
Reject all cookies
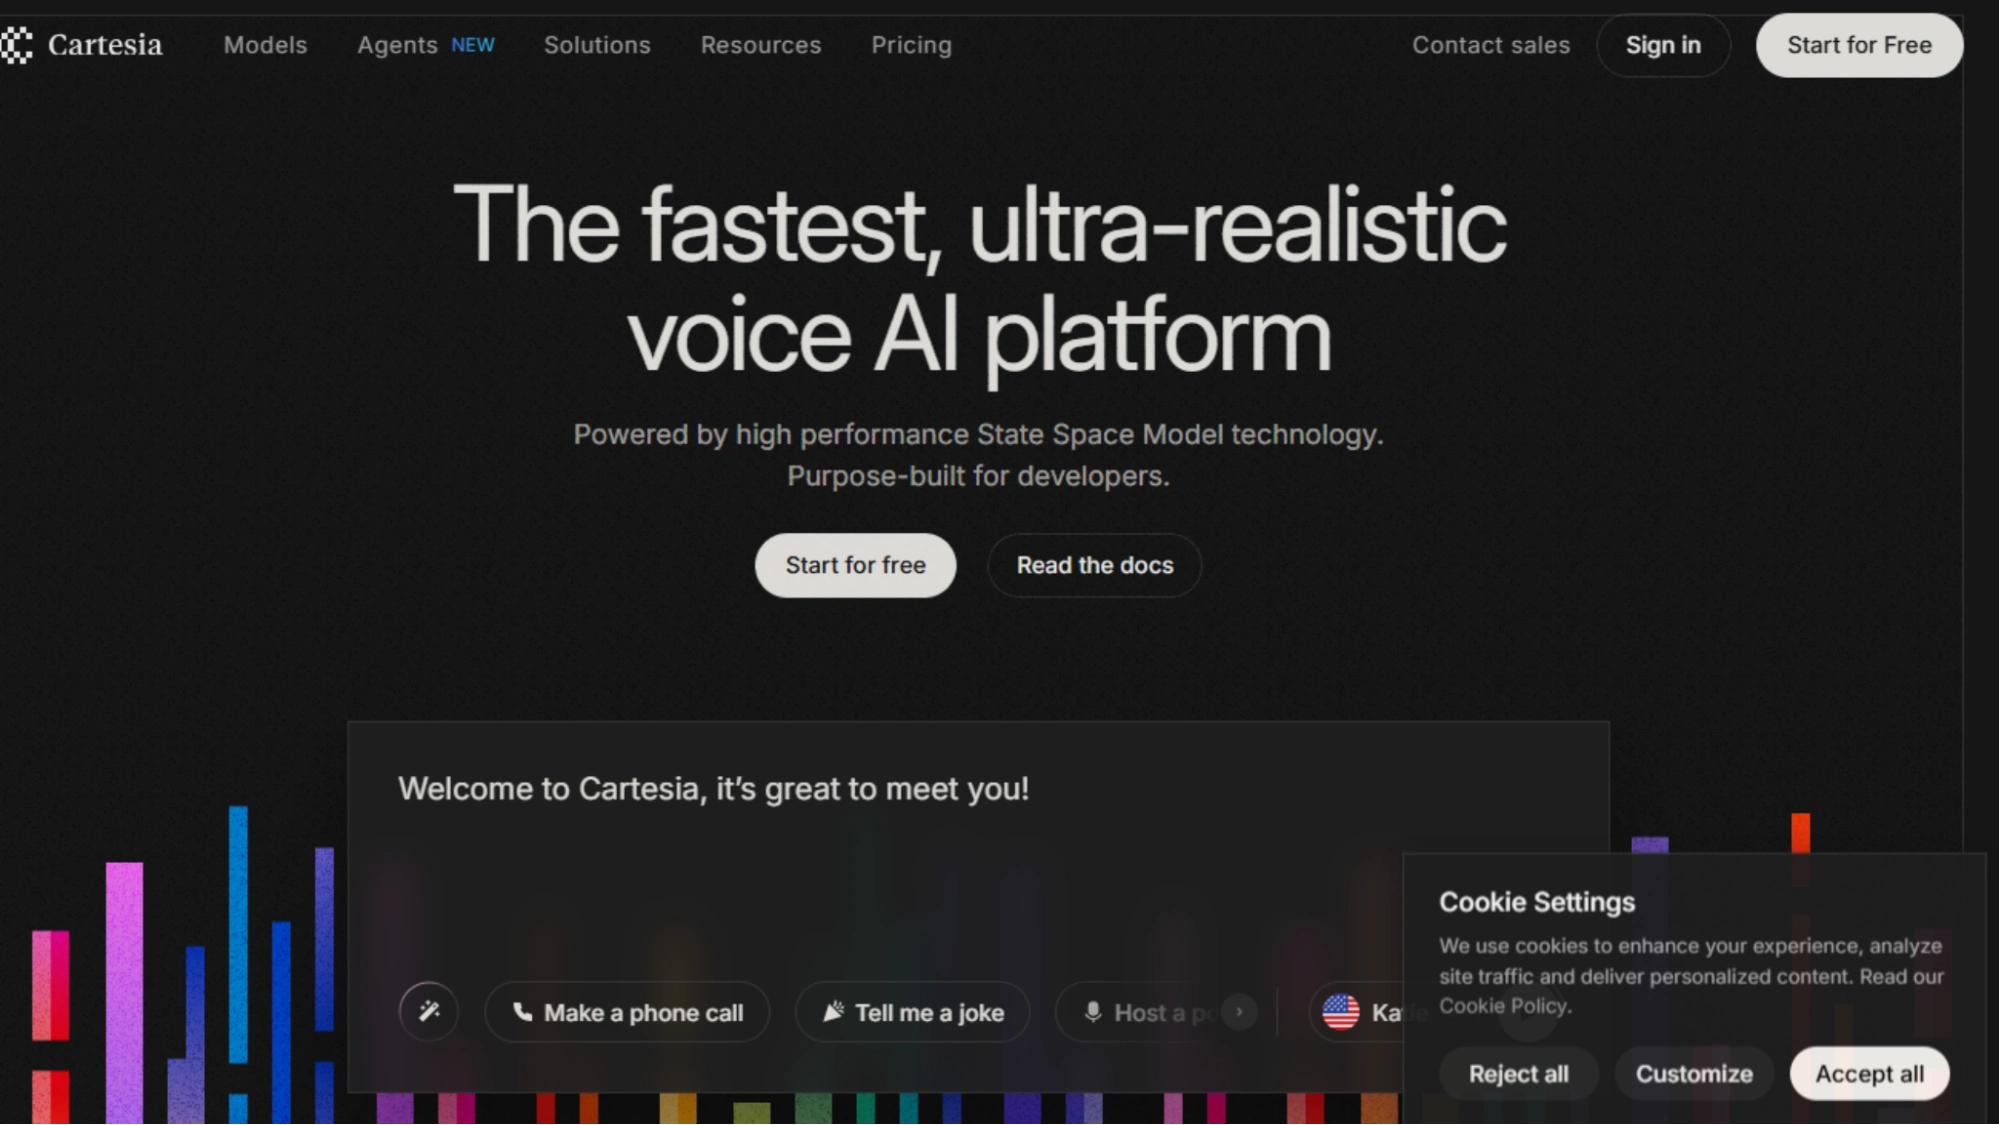pyautogui.click(x=1518, y=1074)
